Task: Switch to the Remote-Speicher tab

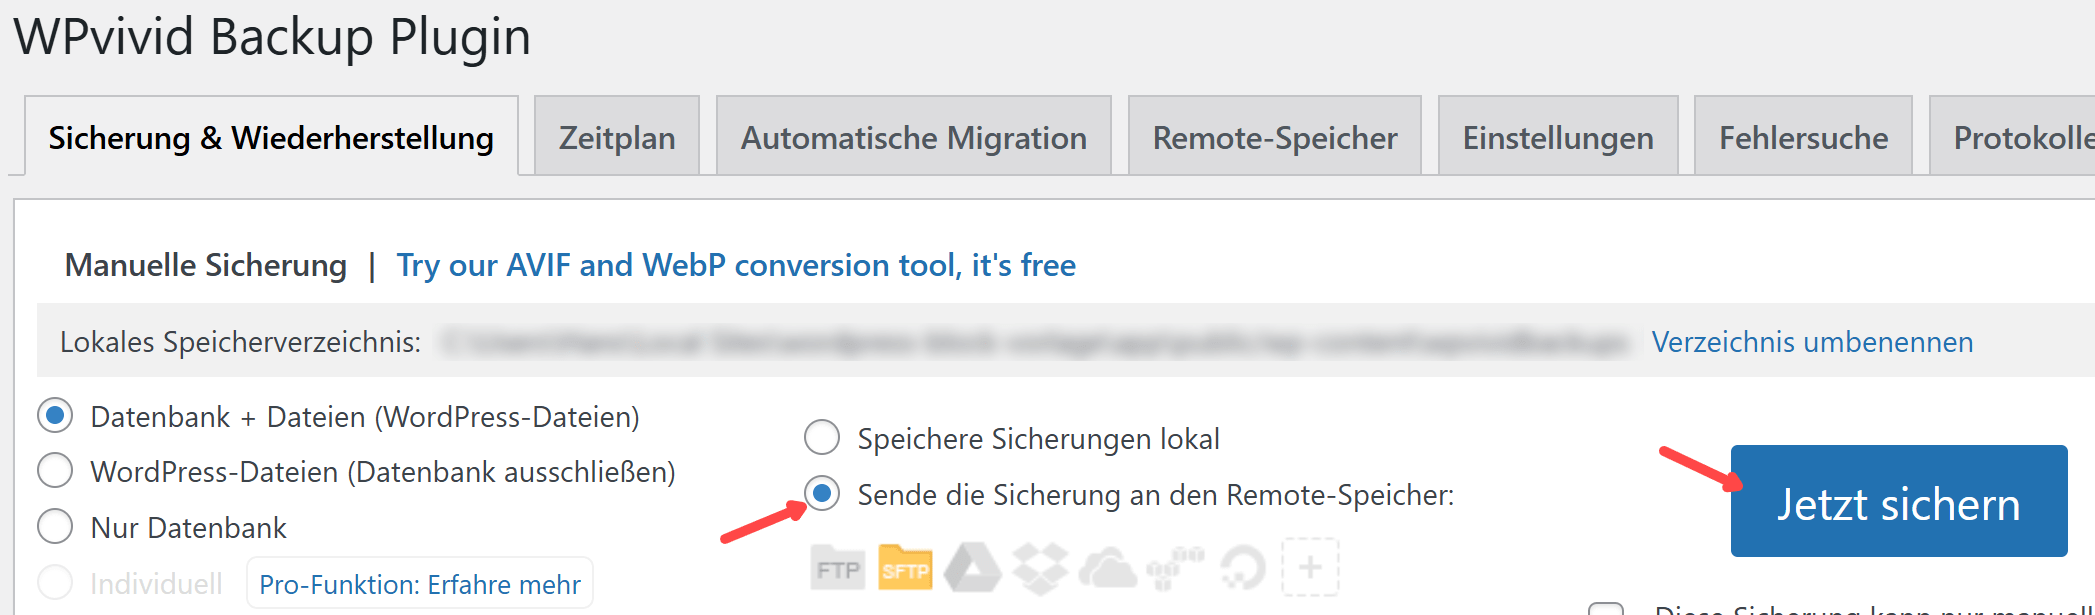Action: pyautogui.click(x=1274, y=137)
